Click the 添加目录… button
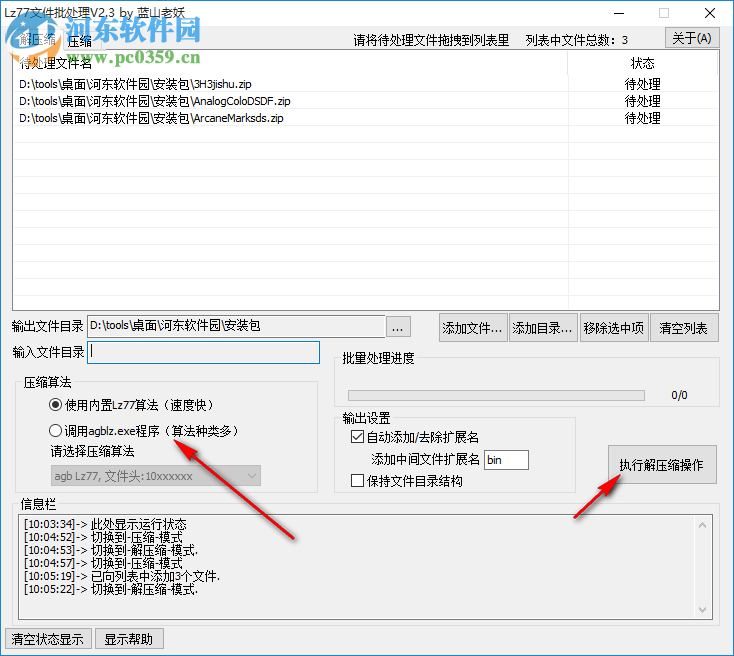The height and width of the screenshot is (656, 734). click(543, 328)
